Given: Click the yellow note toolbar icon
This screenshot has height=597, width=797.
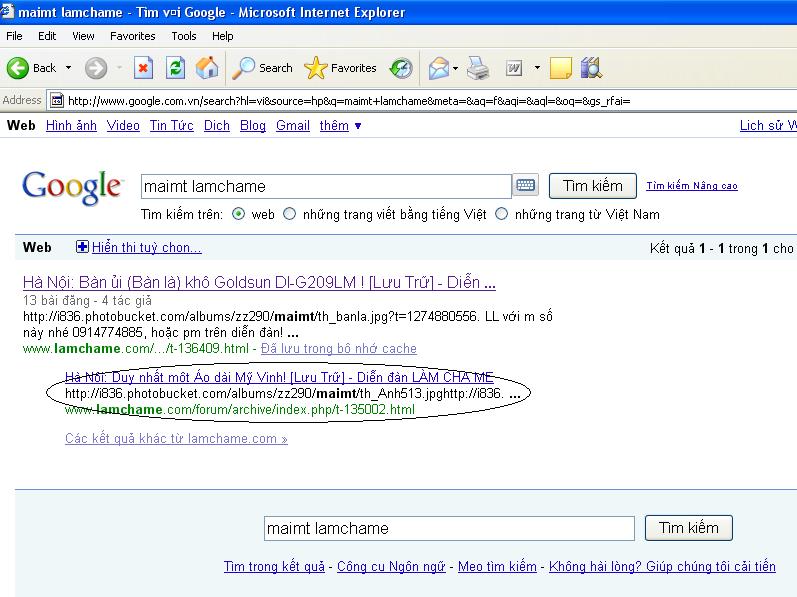Looking at the screenshot, I should click(561, 68).
